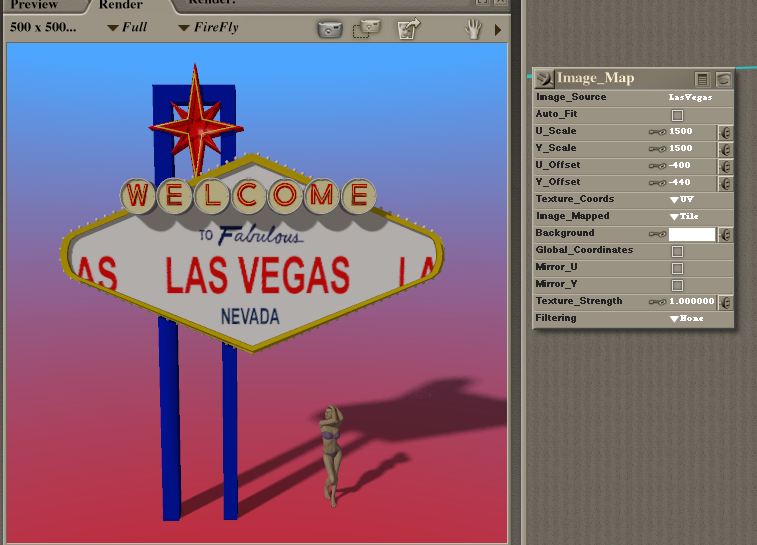
Task: Open the Texture_Coords UV dropdown
Action: click(x=682, y=199)
